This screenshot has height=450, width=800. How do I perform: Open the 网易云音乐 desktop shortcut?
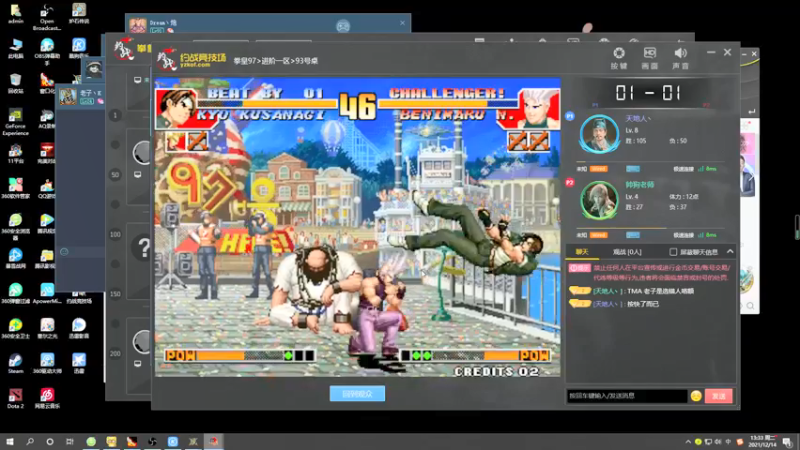click(x=47, y=398)
